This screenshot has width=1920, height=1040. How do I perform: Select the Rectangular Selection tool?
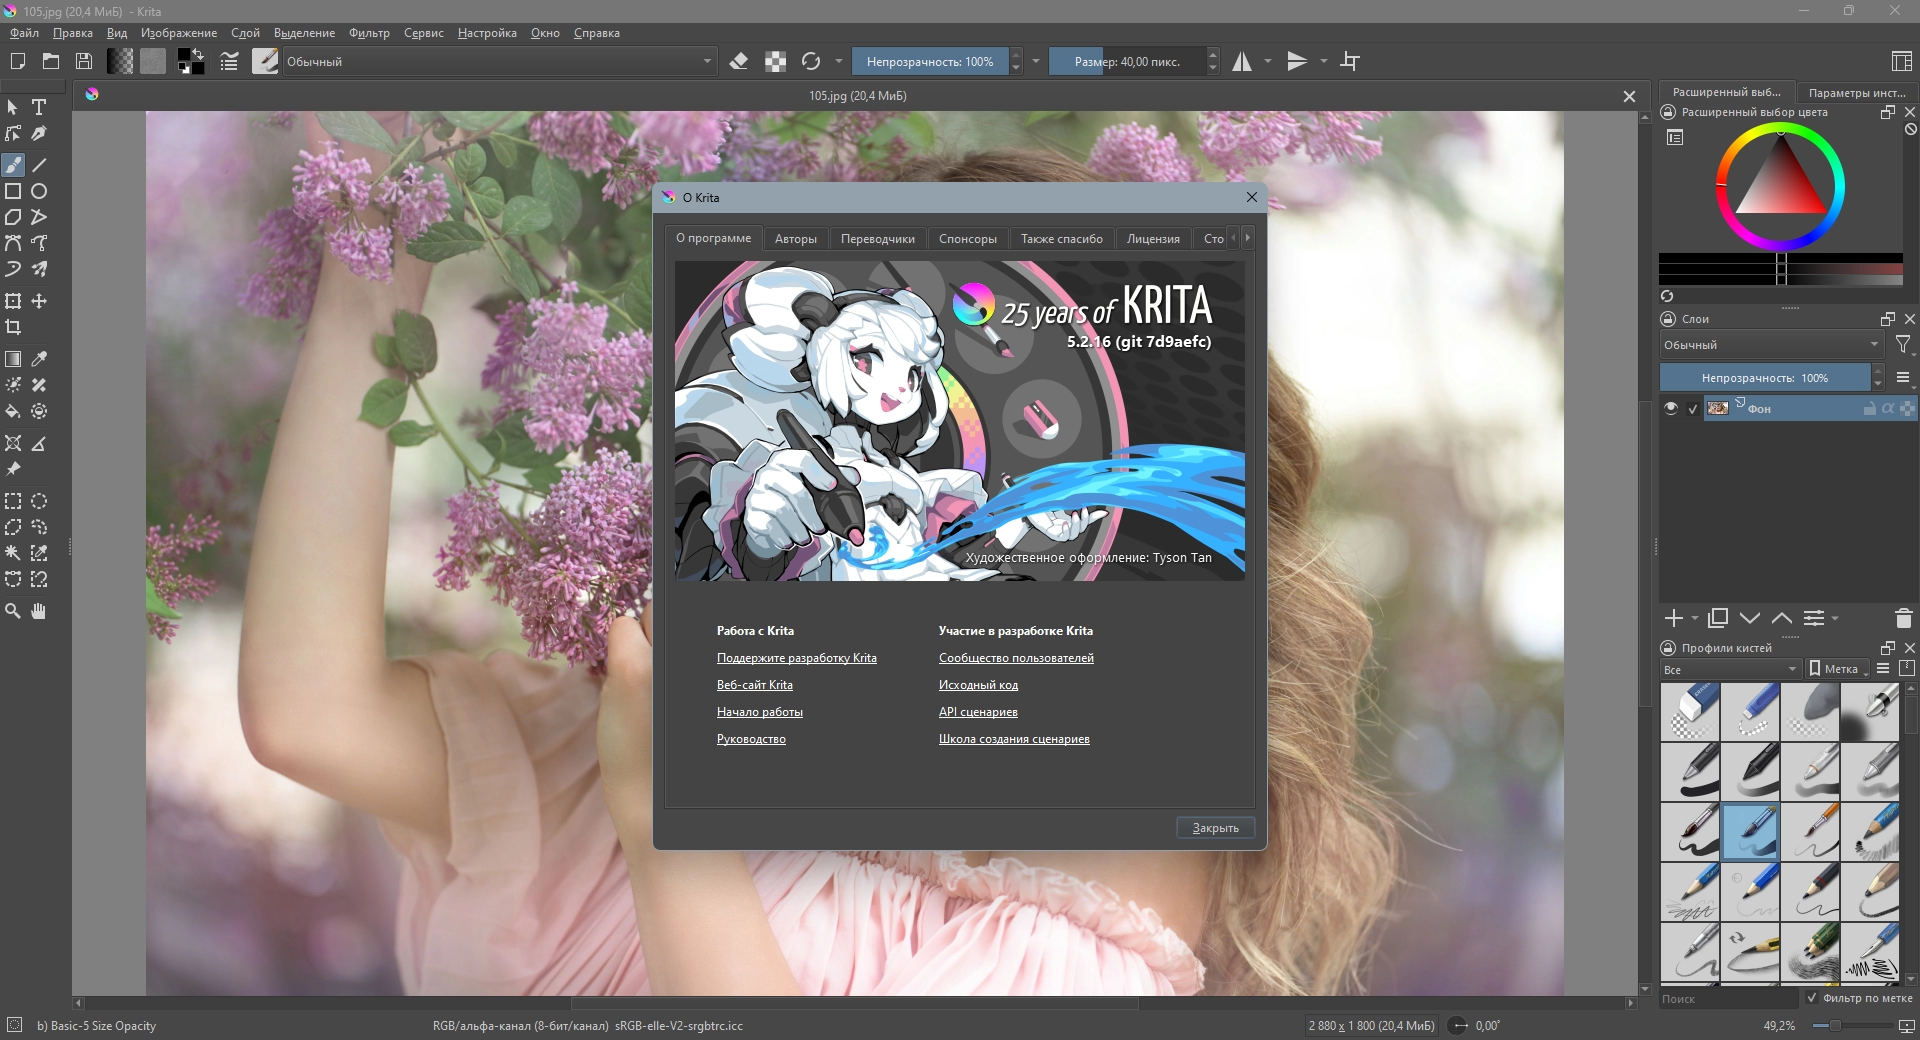point(13,501)
